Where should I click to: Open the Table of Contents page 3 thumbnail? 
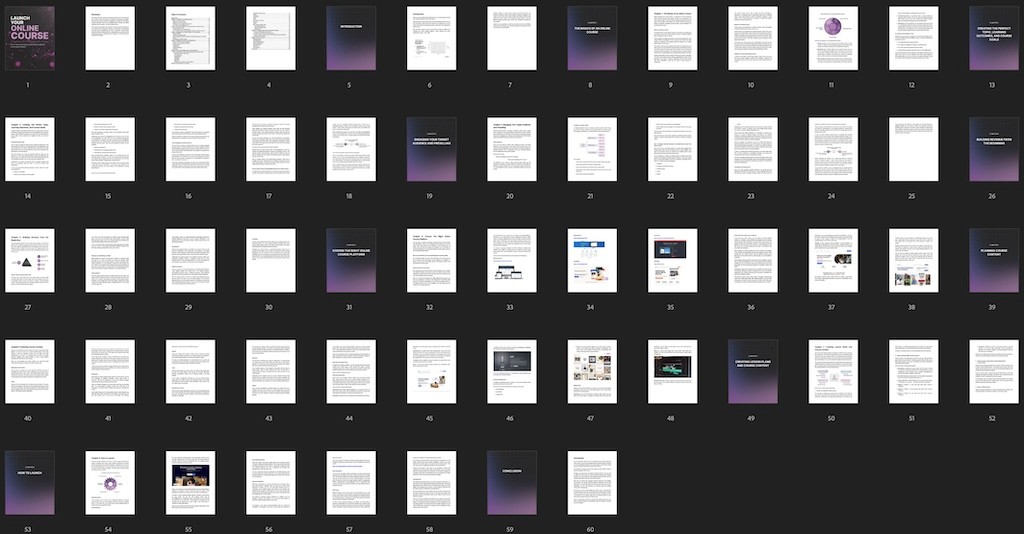pos(191,39)
